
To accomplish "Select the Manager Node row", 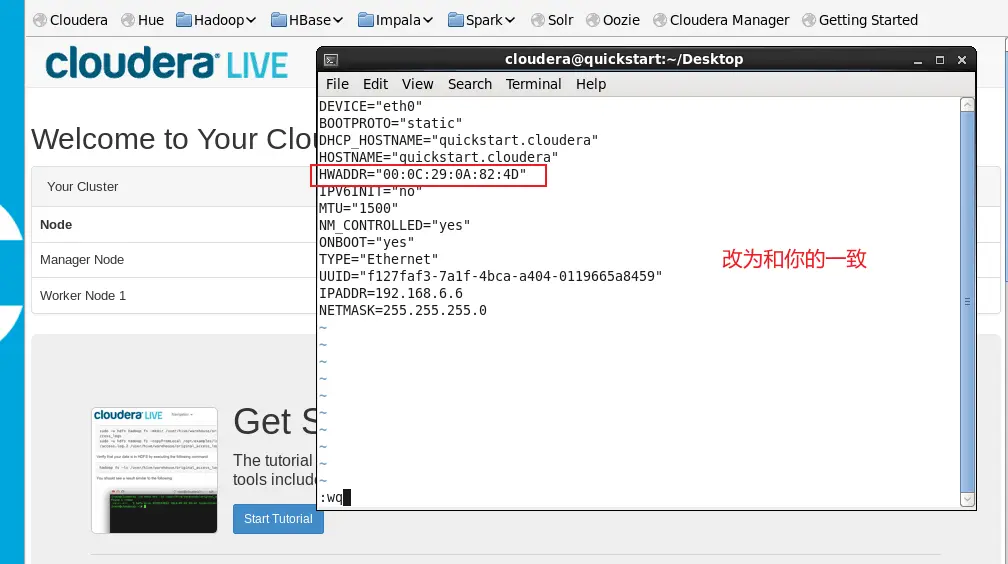I will (x=174, y=260).
